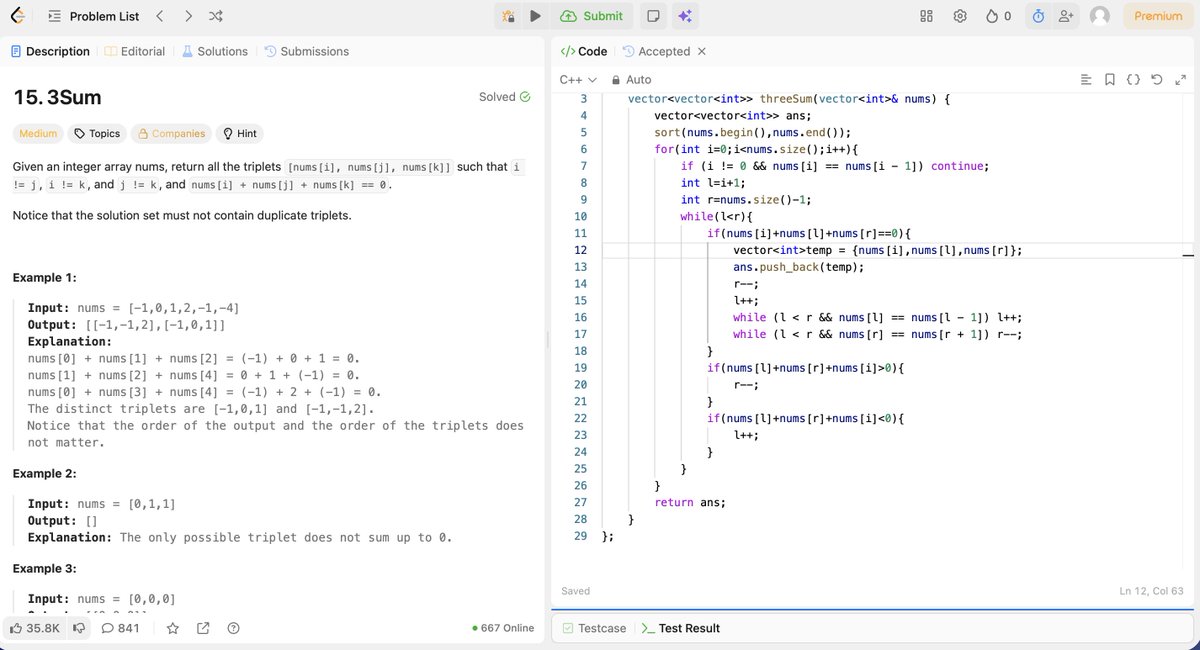
Task: Click the code line 'return ans;'
Action: [690, 502]
